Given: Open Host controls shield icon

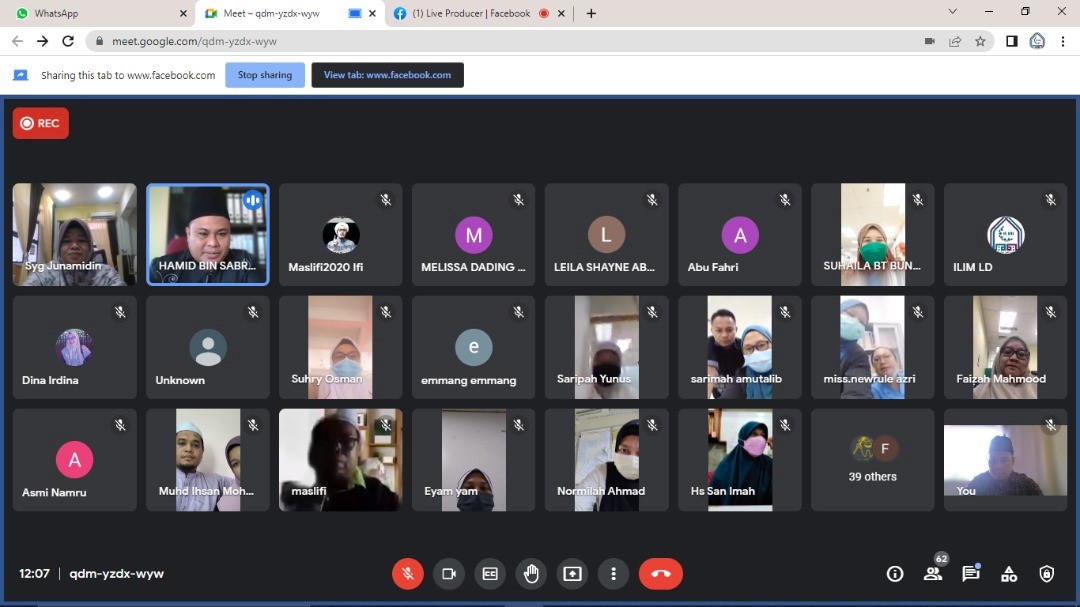Looking at the screenshot, I should (x=1047, y=573).
